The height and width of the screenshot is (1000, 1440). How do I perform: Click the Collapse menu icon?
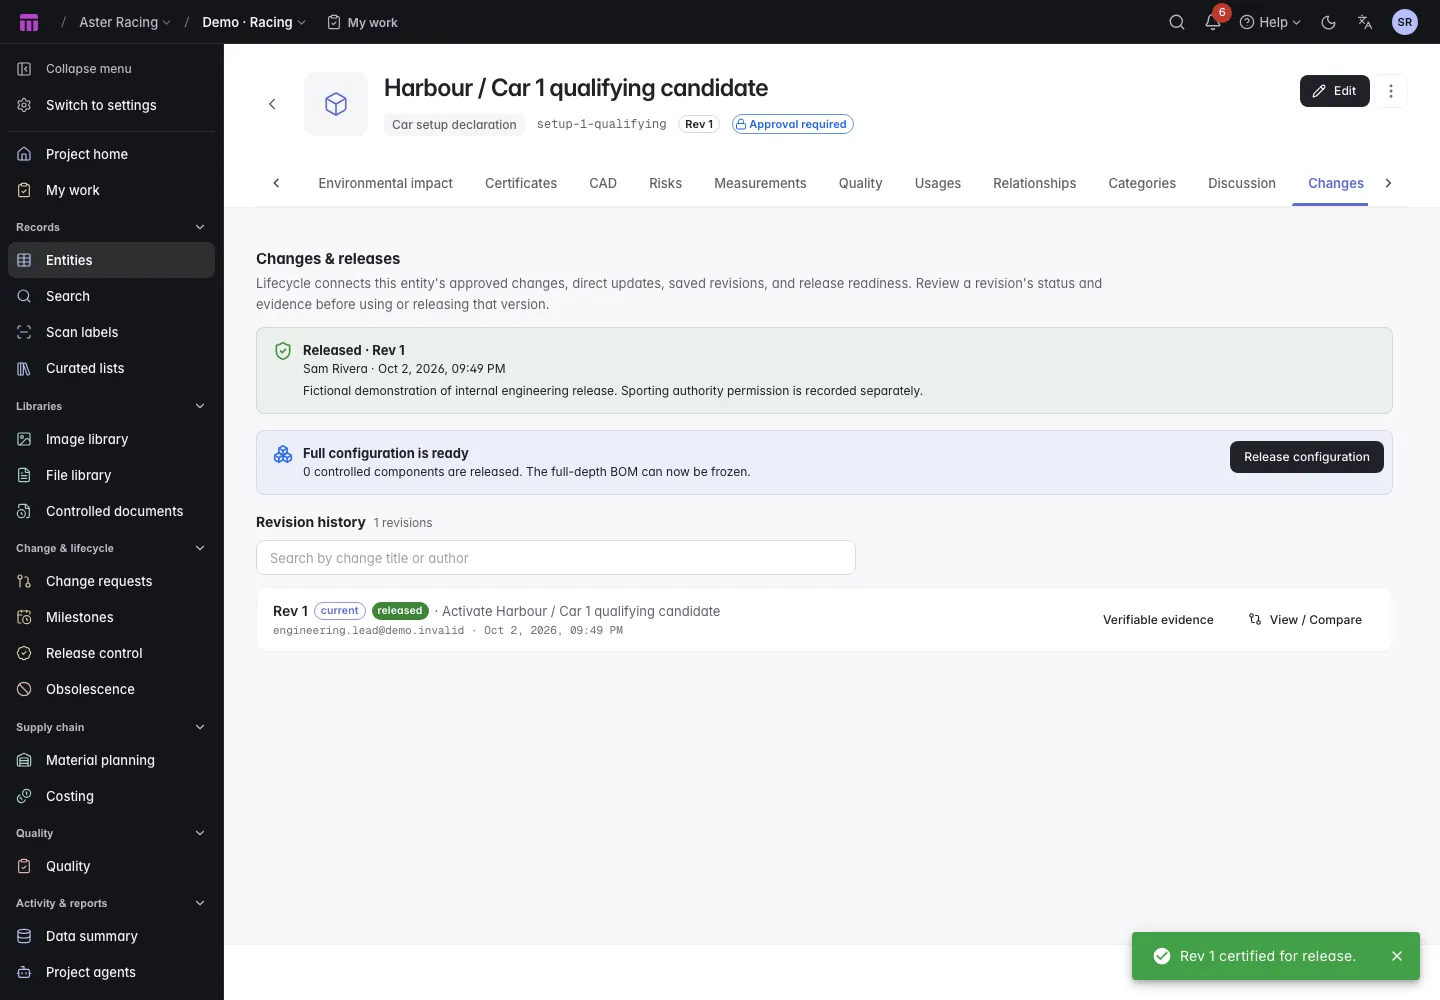click(24, 69)
